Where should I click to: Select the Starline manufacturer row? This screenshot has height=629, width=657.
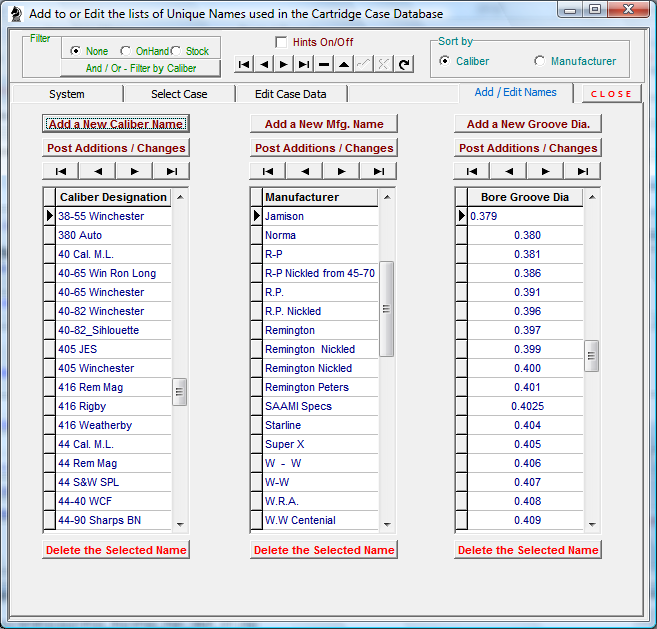point(321,425)
